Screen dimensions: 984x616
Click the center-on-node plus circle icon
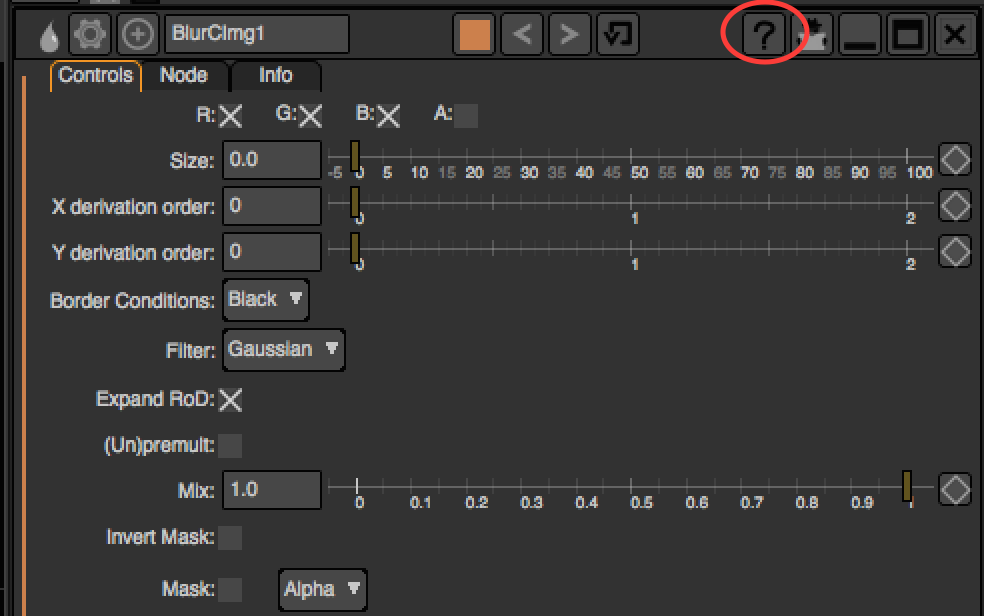[137, 35]
